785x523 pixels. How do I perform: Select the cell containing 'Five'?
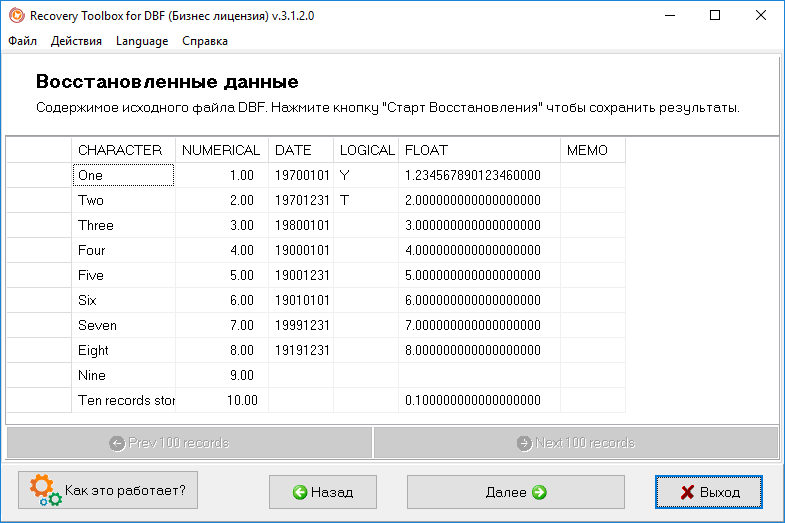click(124, 275)
